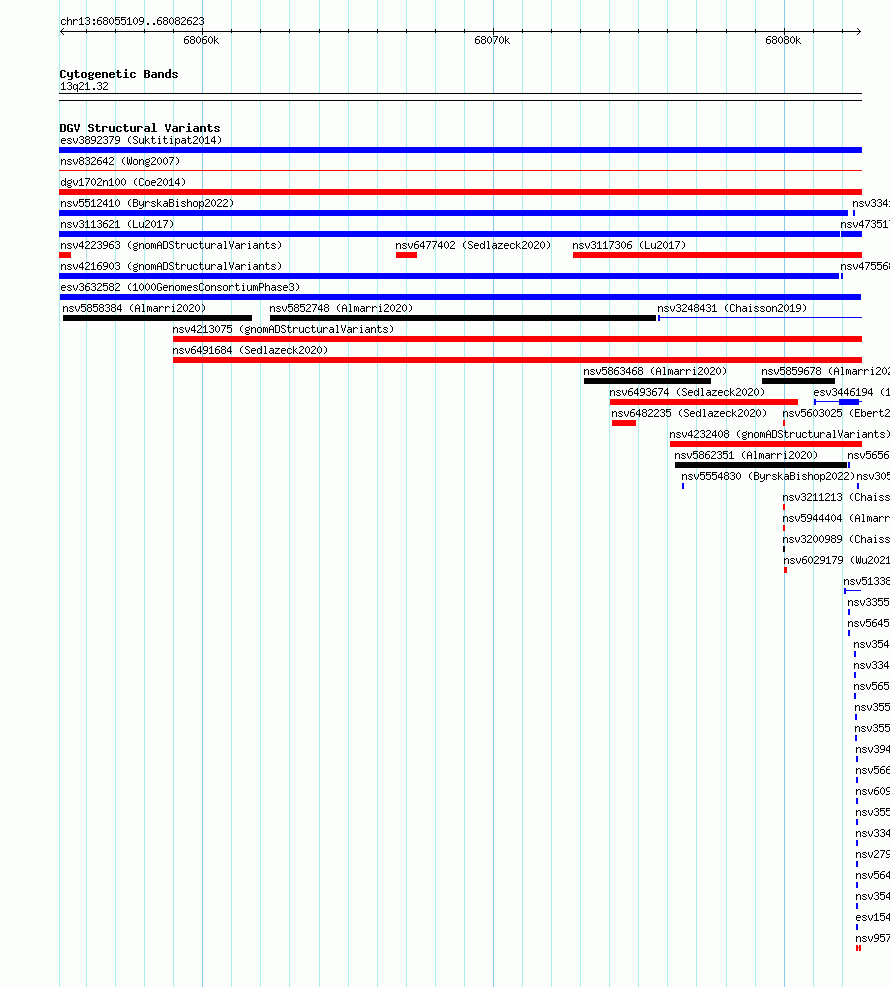
Task: Select the DGV Structural Variants track title
Action: [x=140, y=128]
